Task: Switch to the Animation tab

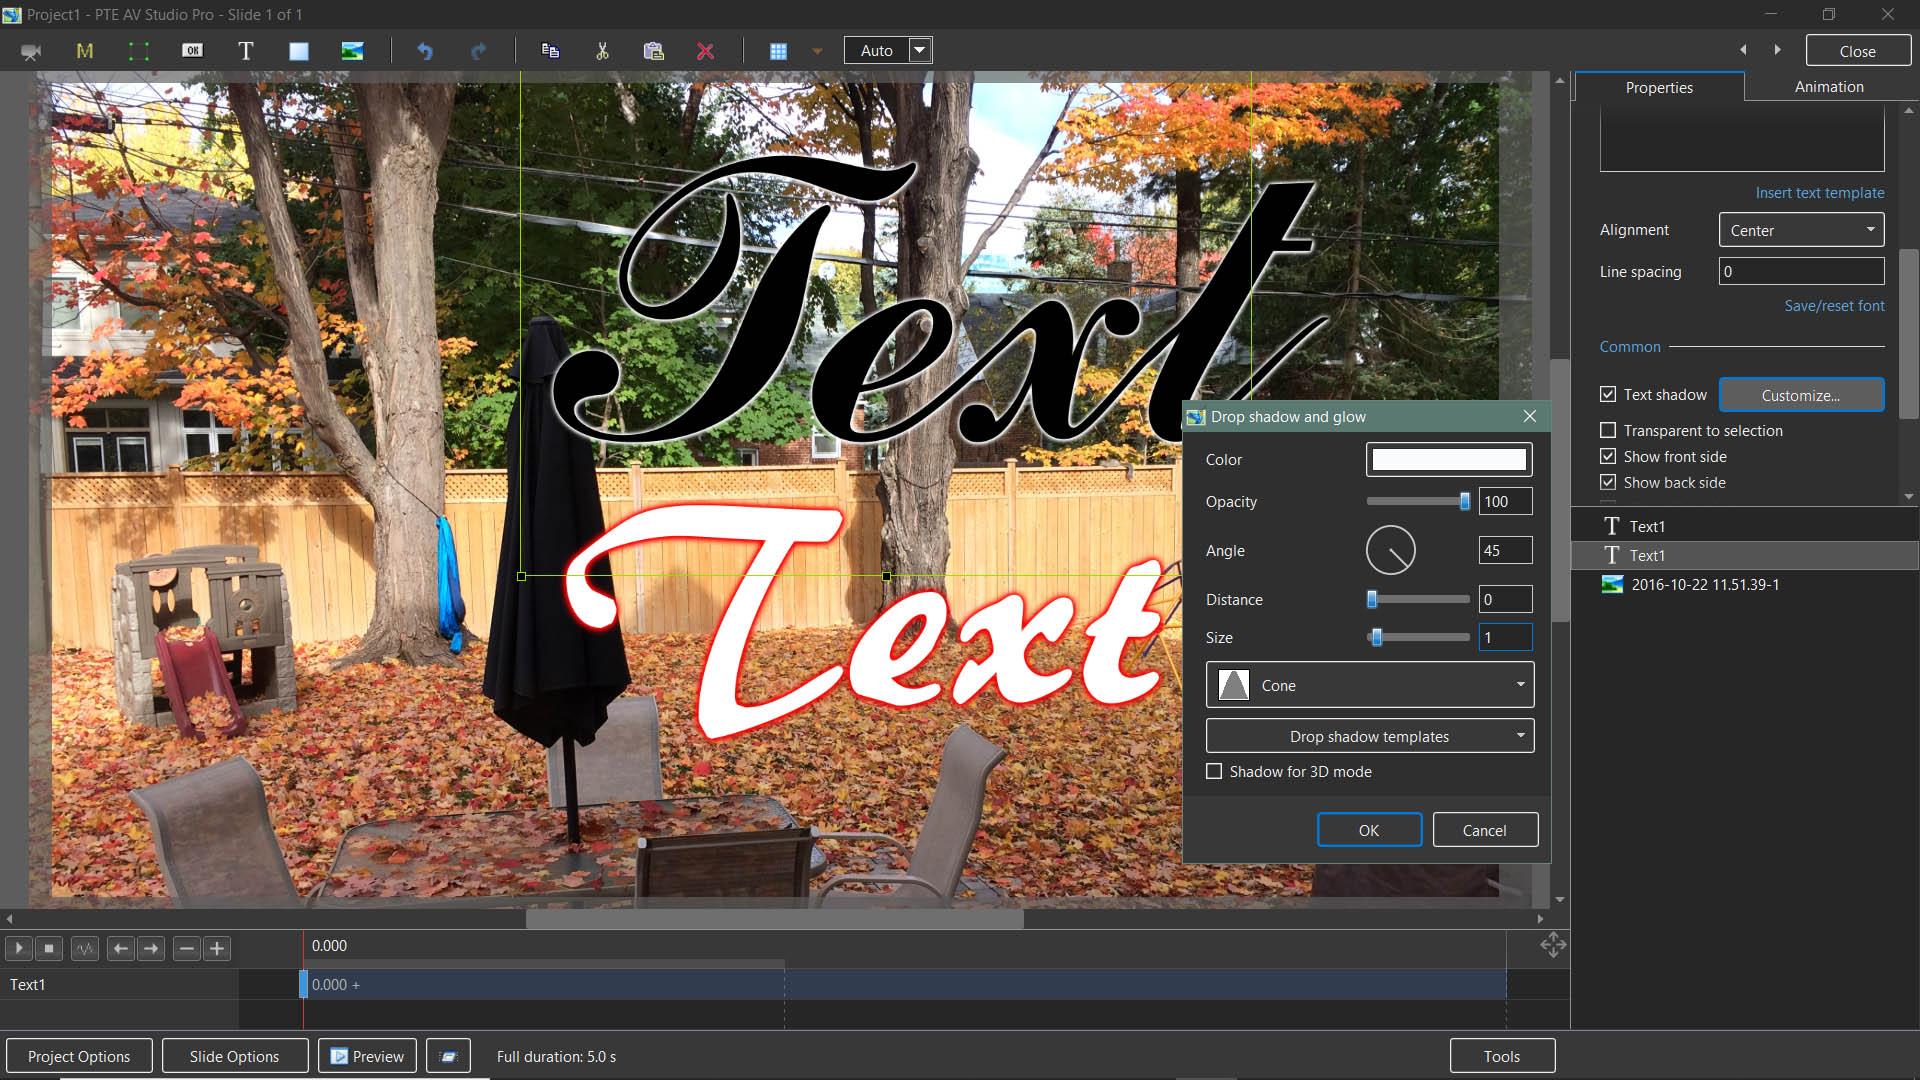Action: coord(1828,87)
